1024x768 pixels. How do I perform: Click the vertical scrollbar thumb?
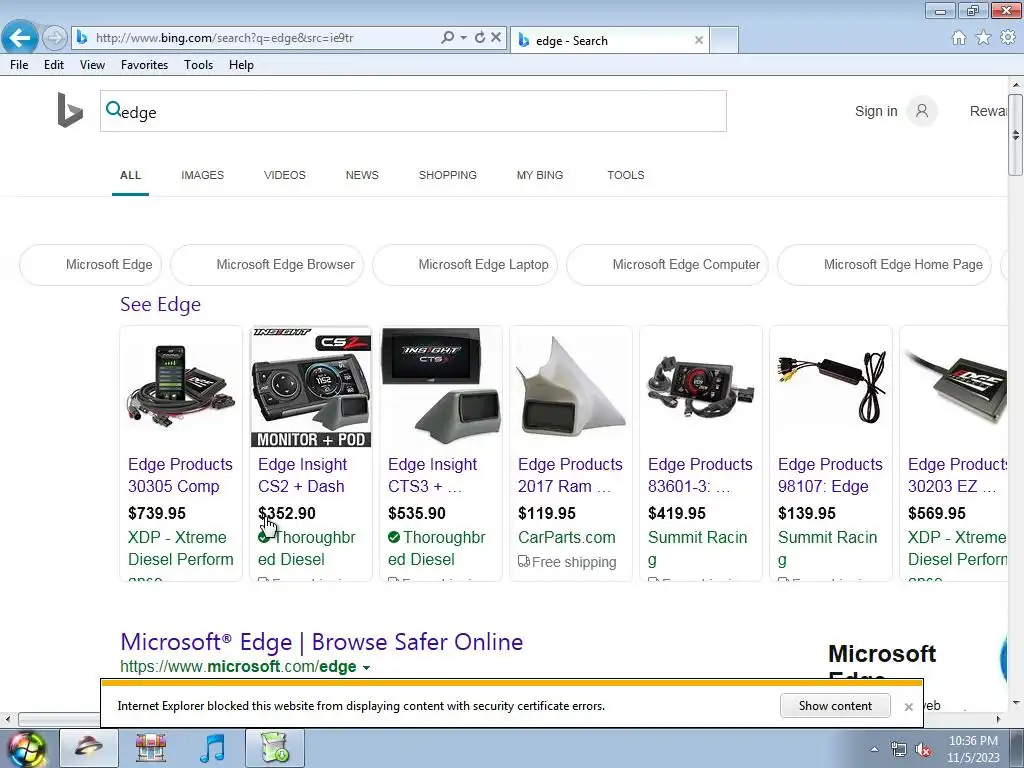coord(1015,135)
